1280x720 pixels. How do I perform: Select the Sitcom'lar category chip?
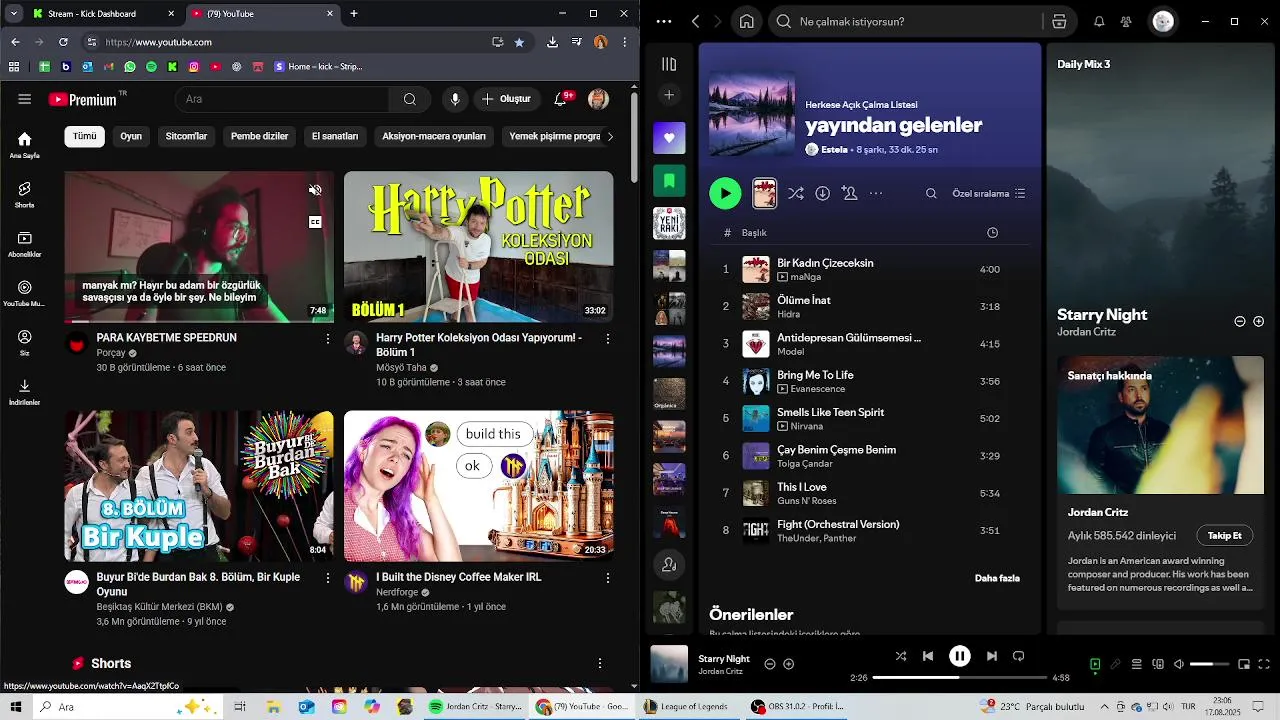point(186,136)
